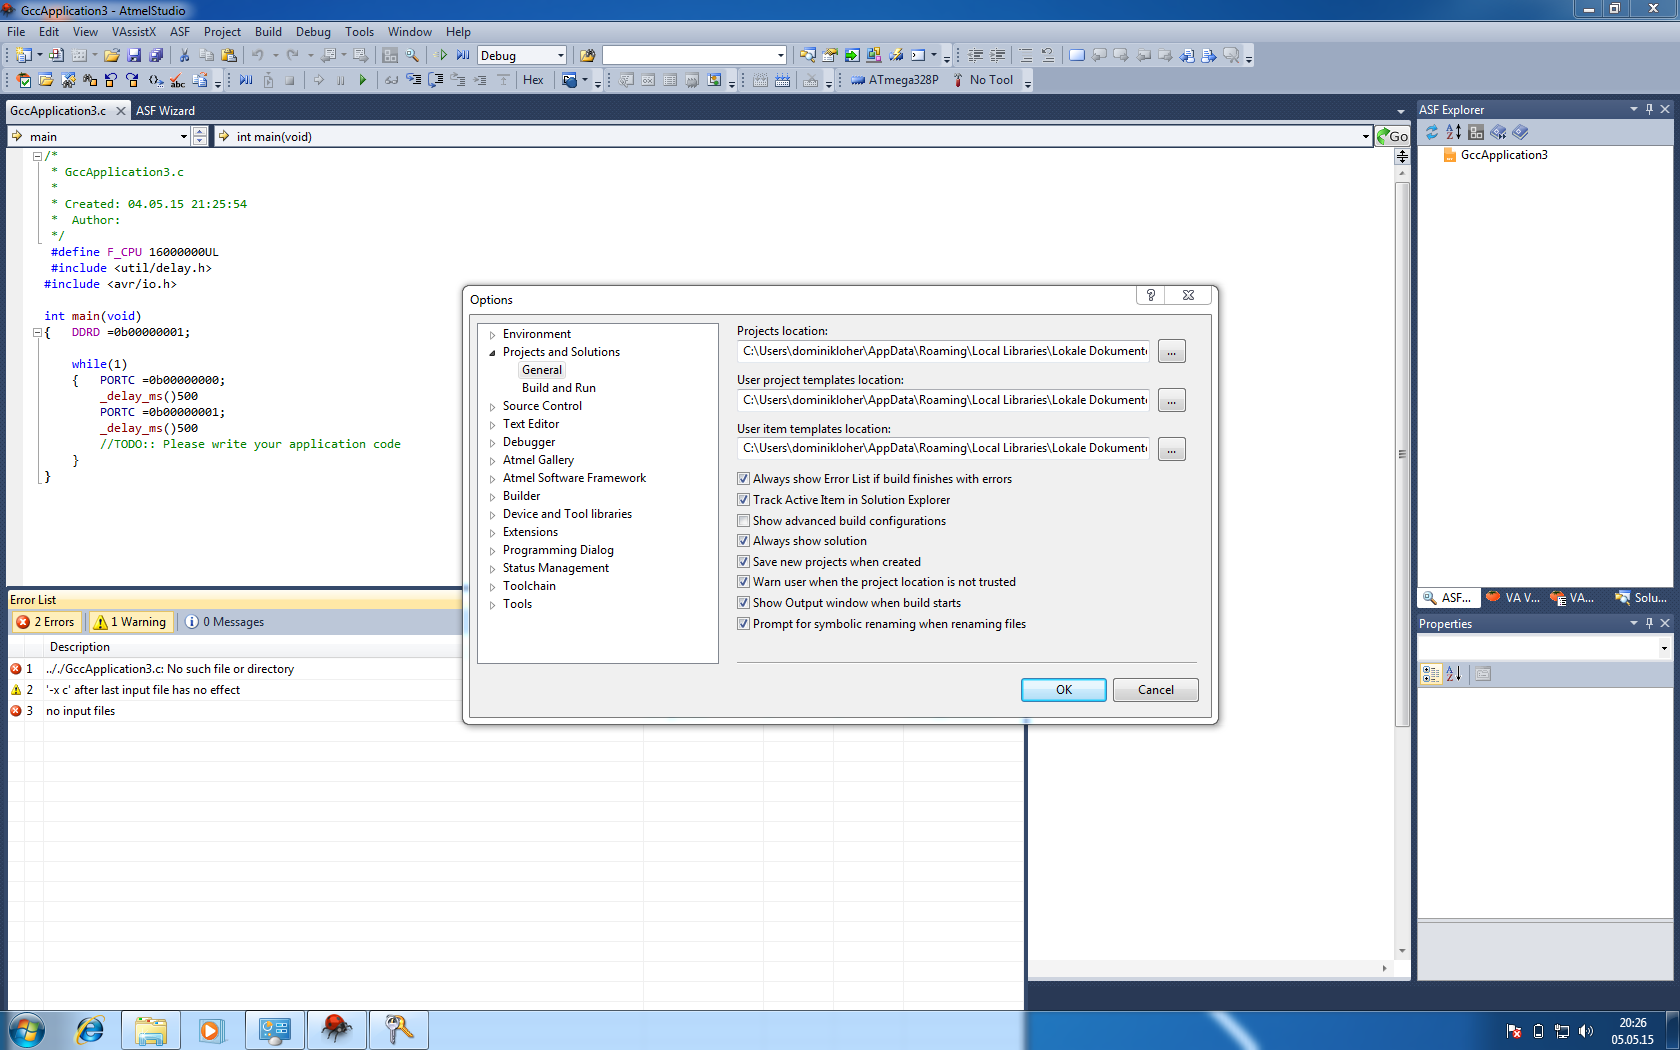Click the green Continue play icon

pyautogui.click(x=362, y=80)
